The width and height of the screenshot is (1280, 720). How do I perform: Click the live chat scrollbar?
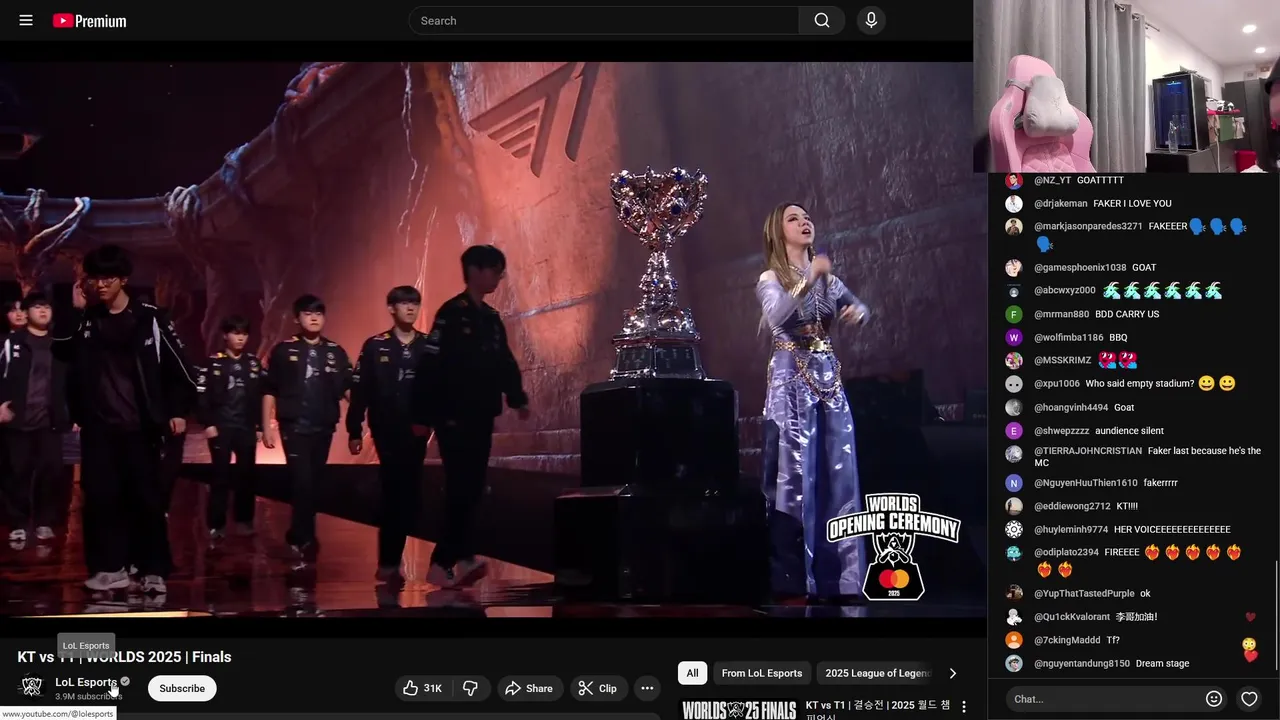(1276, 615)
